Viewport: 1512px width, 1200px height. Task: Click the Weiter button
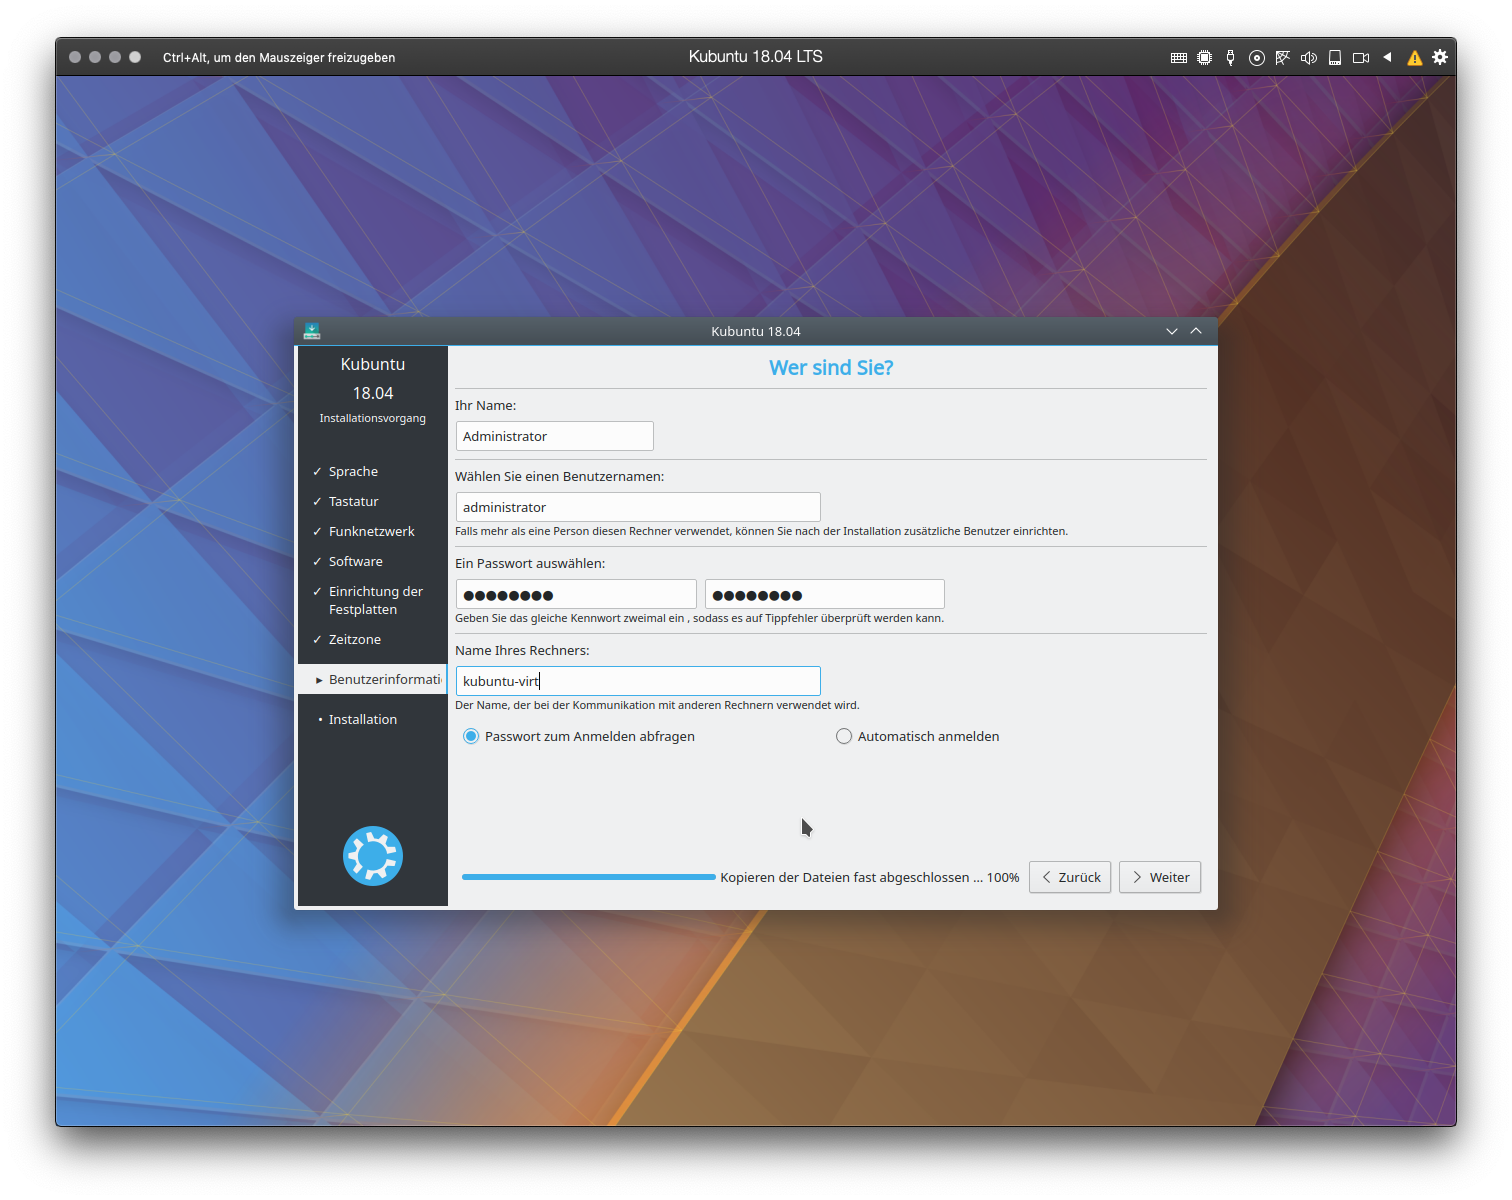(1160, 877)
